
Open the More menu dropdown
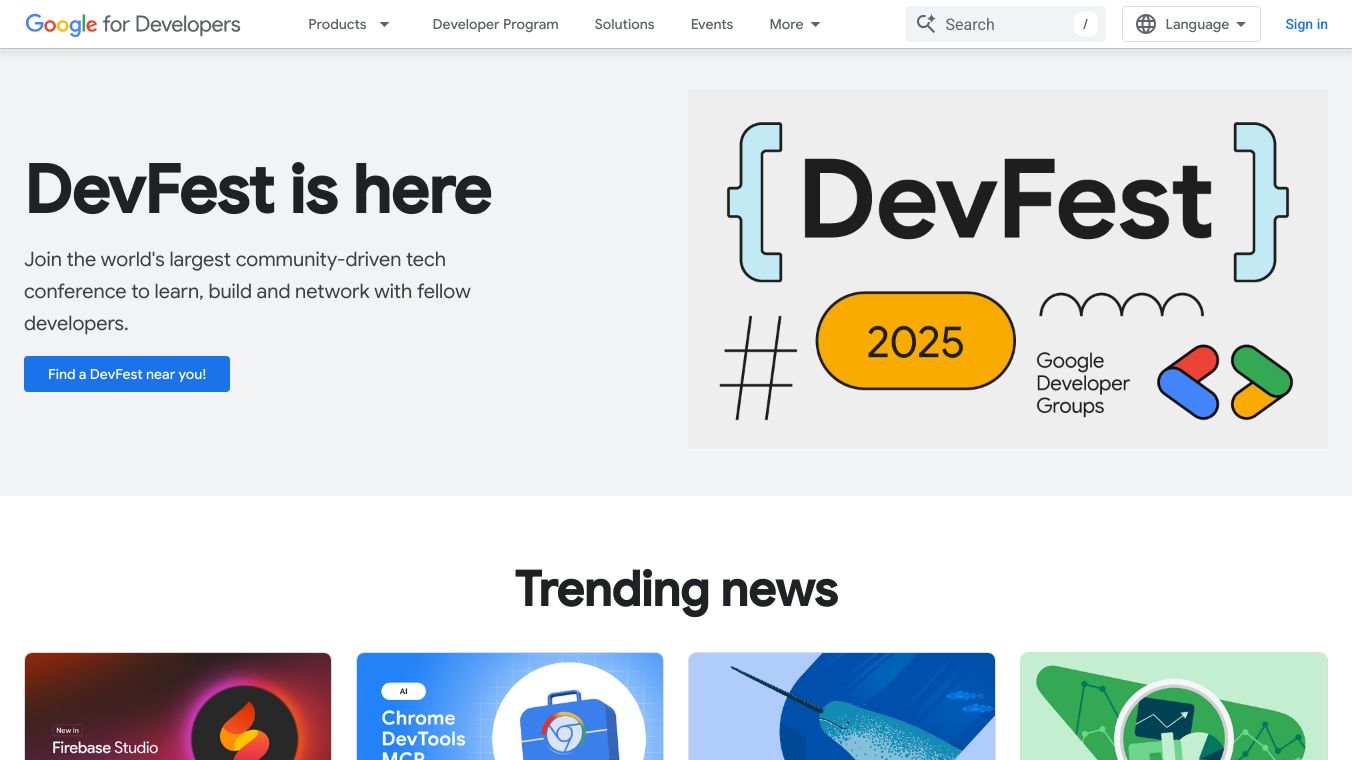pyautogui.click(x=795, y=24)
